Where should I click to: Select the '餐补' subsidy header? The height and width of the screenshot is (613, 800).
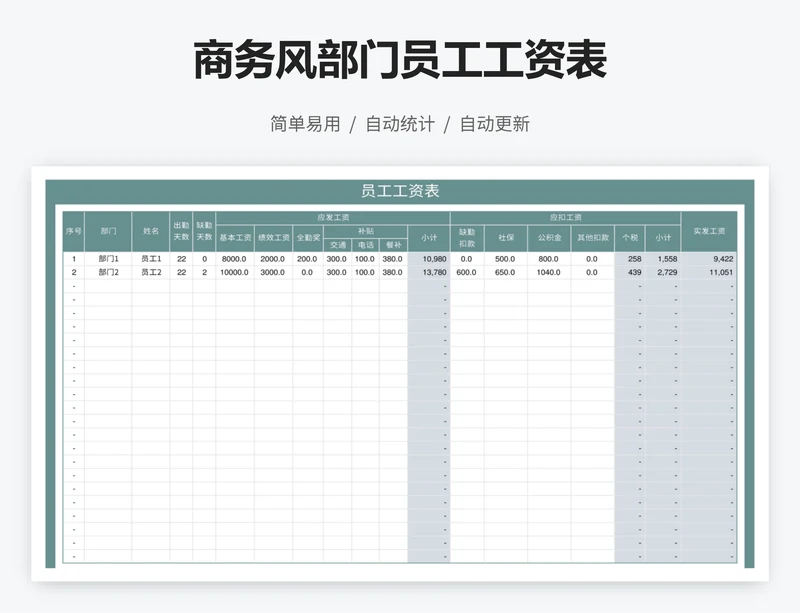pos(393,245)
